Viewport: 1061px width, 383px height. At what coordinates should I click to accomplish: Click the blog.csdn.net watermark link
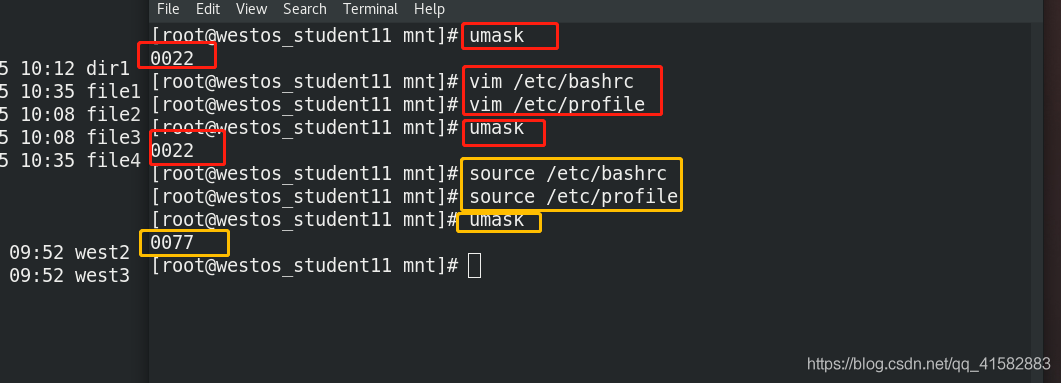tap(929, 363)
